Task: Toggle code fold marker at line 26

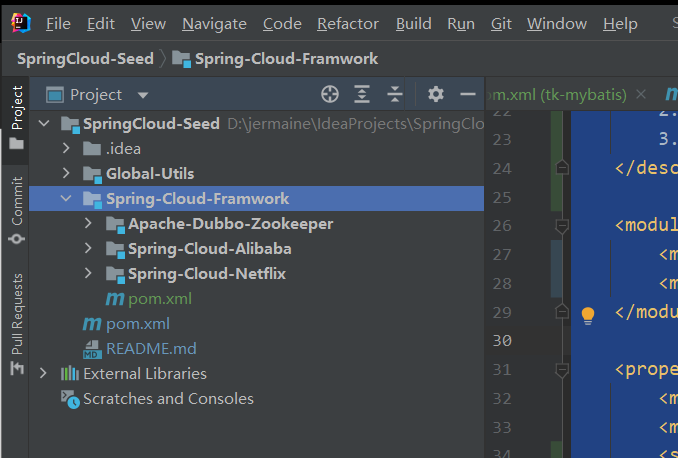Action: click(562, 225)
